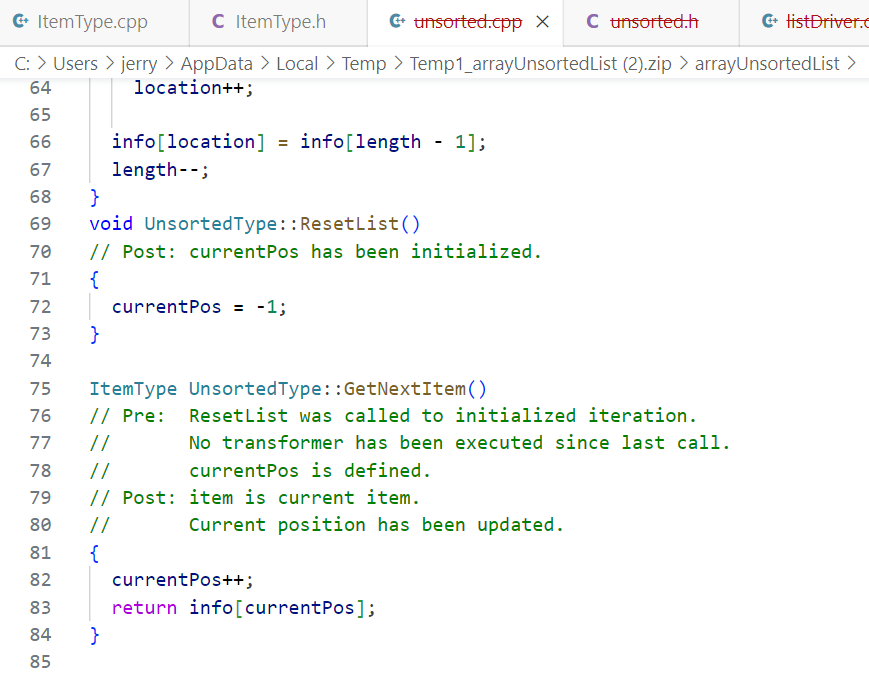Close the unsorted.cpp tab
Image resolution: width=869 pixels, height=683 pixels.
pos(542,19)
